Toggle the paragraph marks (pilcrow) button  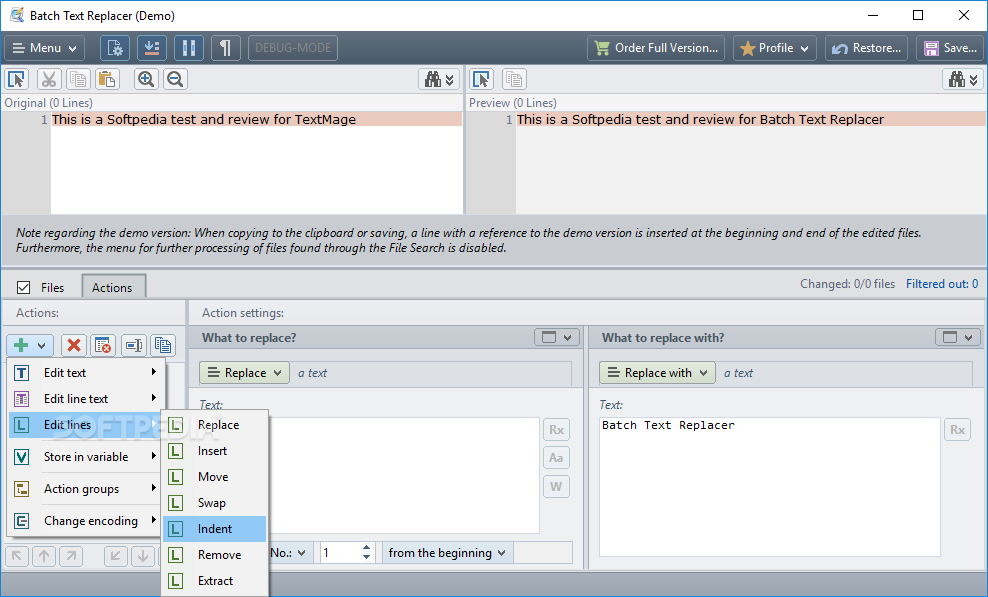[x=225, y=48]
